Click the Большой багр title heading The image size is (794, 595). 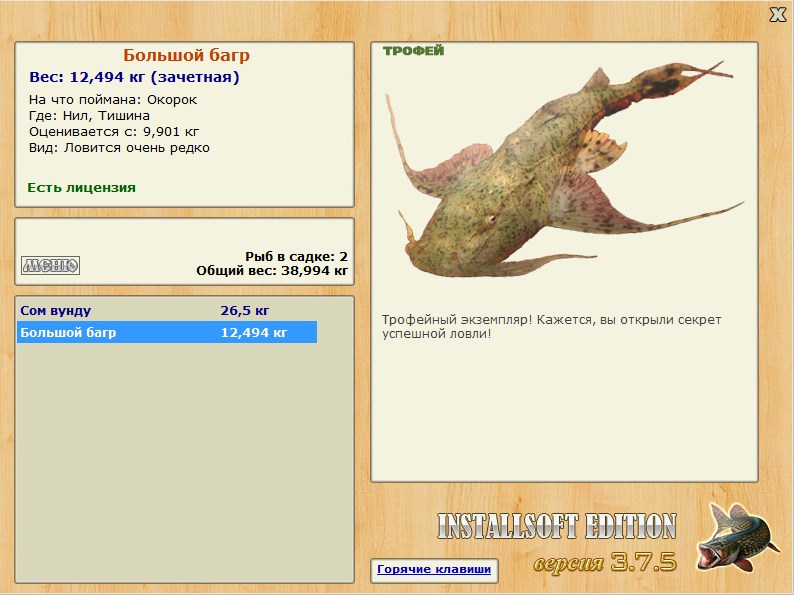pos(186,56)
